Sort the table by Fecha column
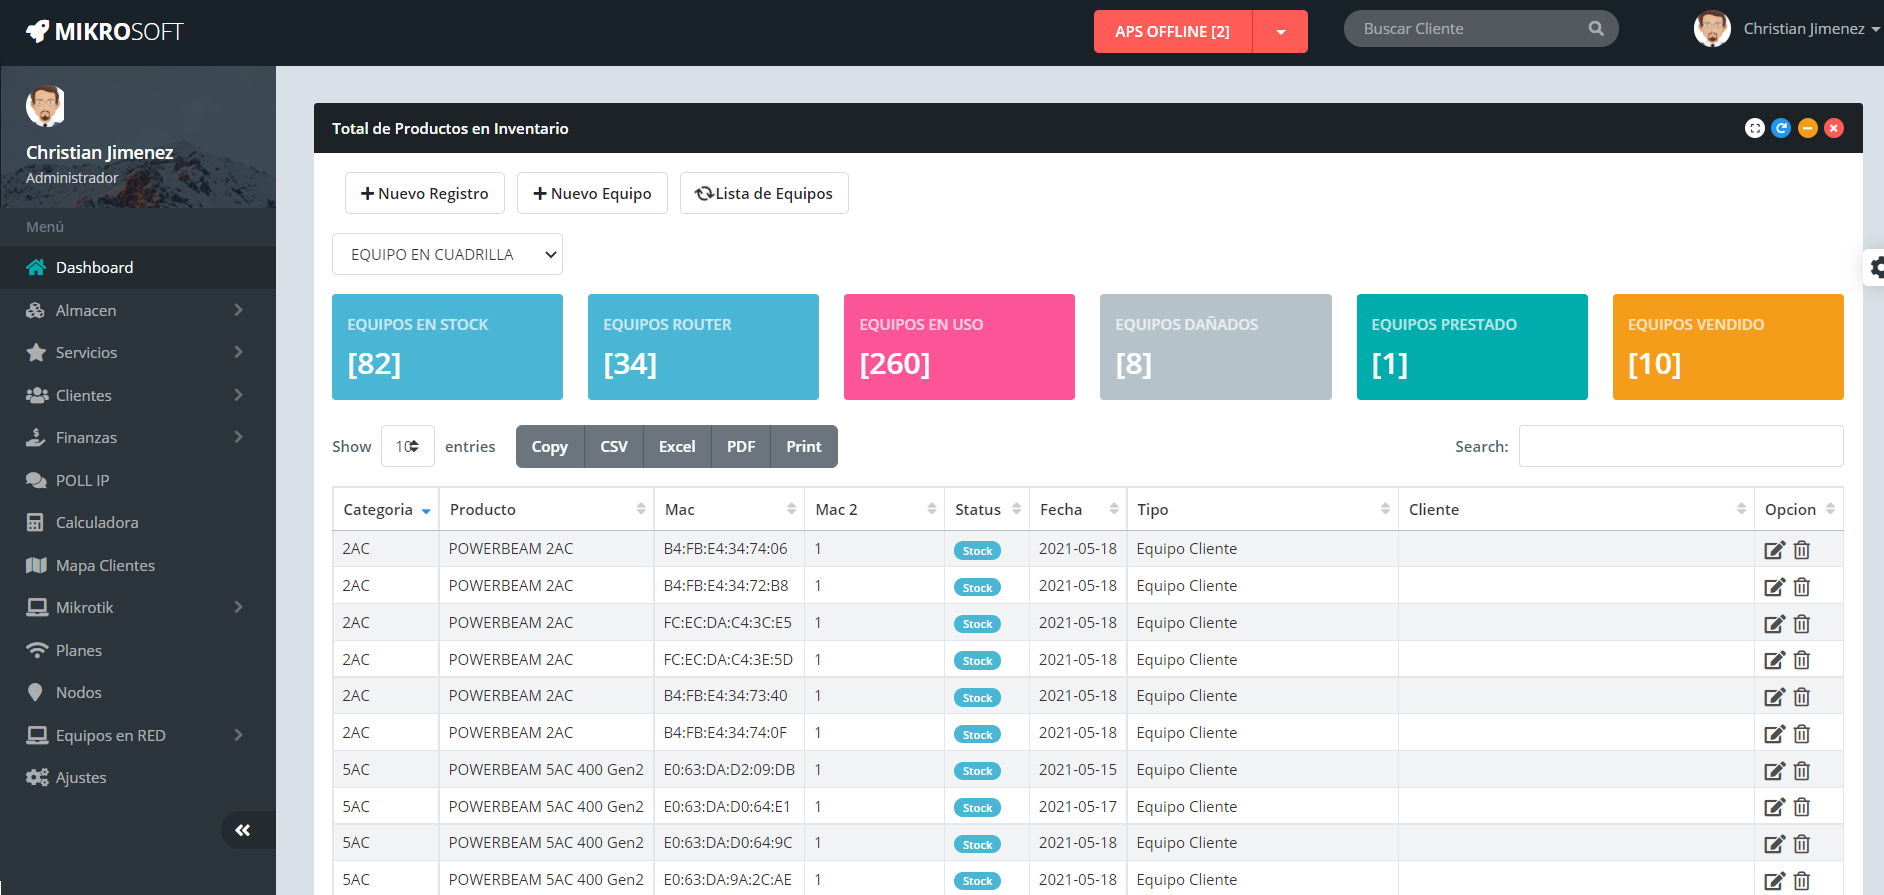This screenshot has width=1884, height=895. click(x=1078, y=509)
